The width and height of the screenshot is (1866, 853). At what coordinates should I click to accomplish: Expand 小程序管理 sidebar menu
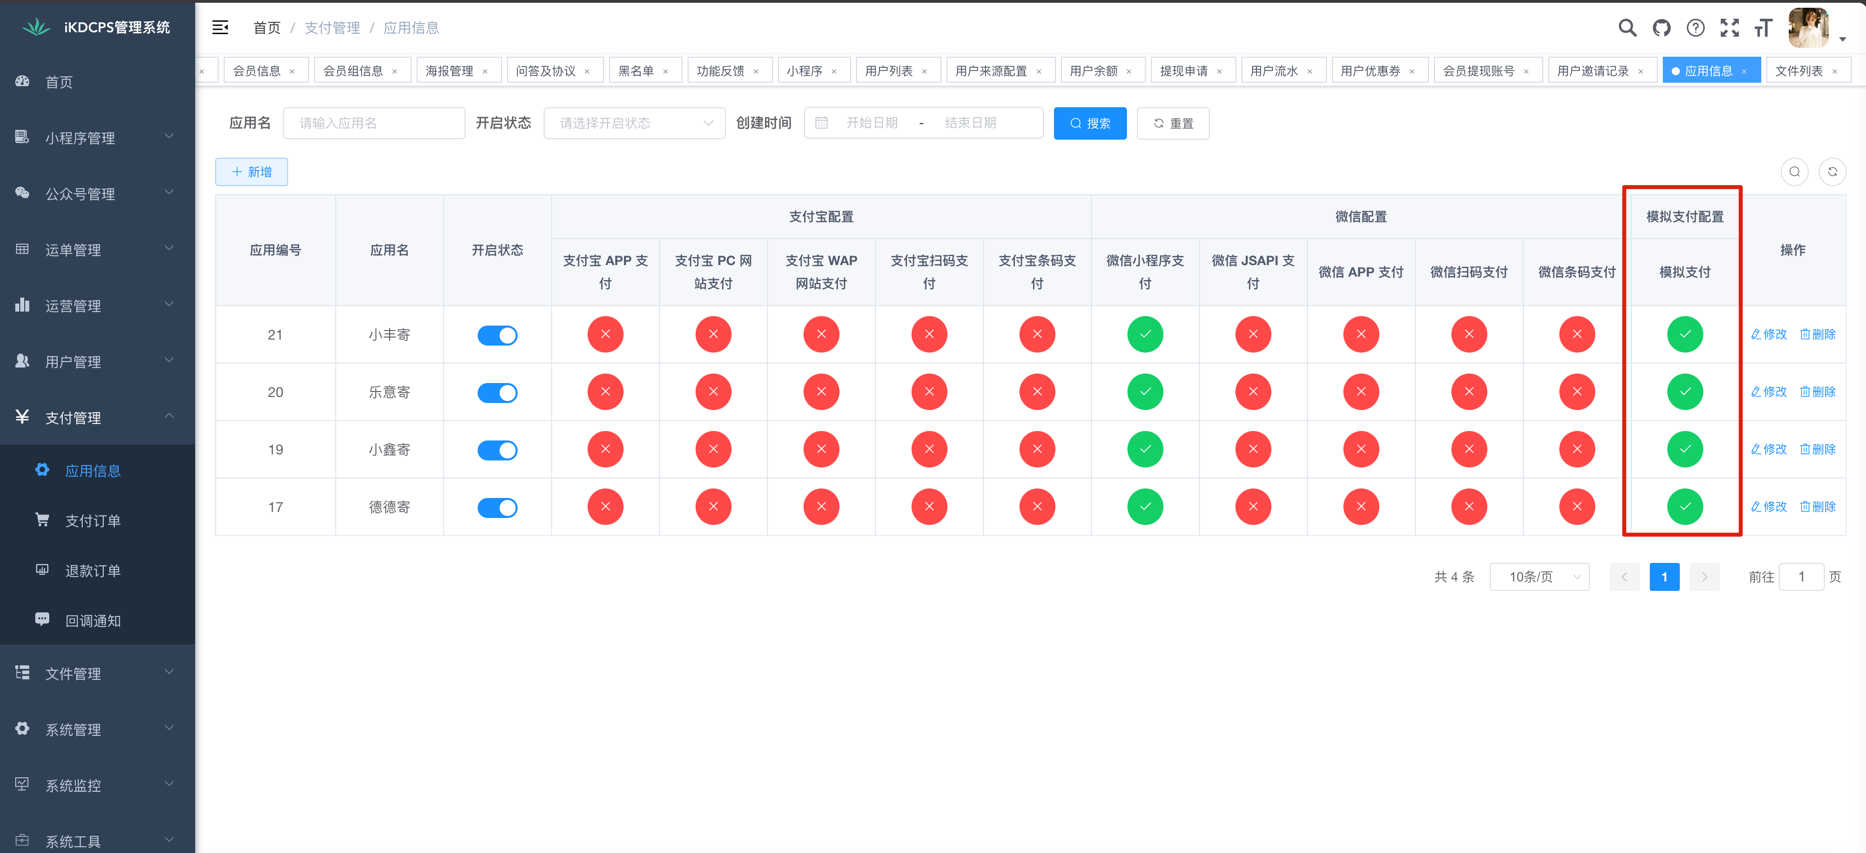(97, 138)
